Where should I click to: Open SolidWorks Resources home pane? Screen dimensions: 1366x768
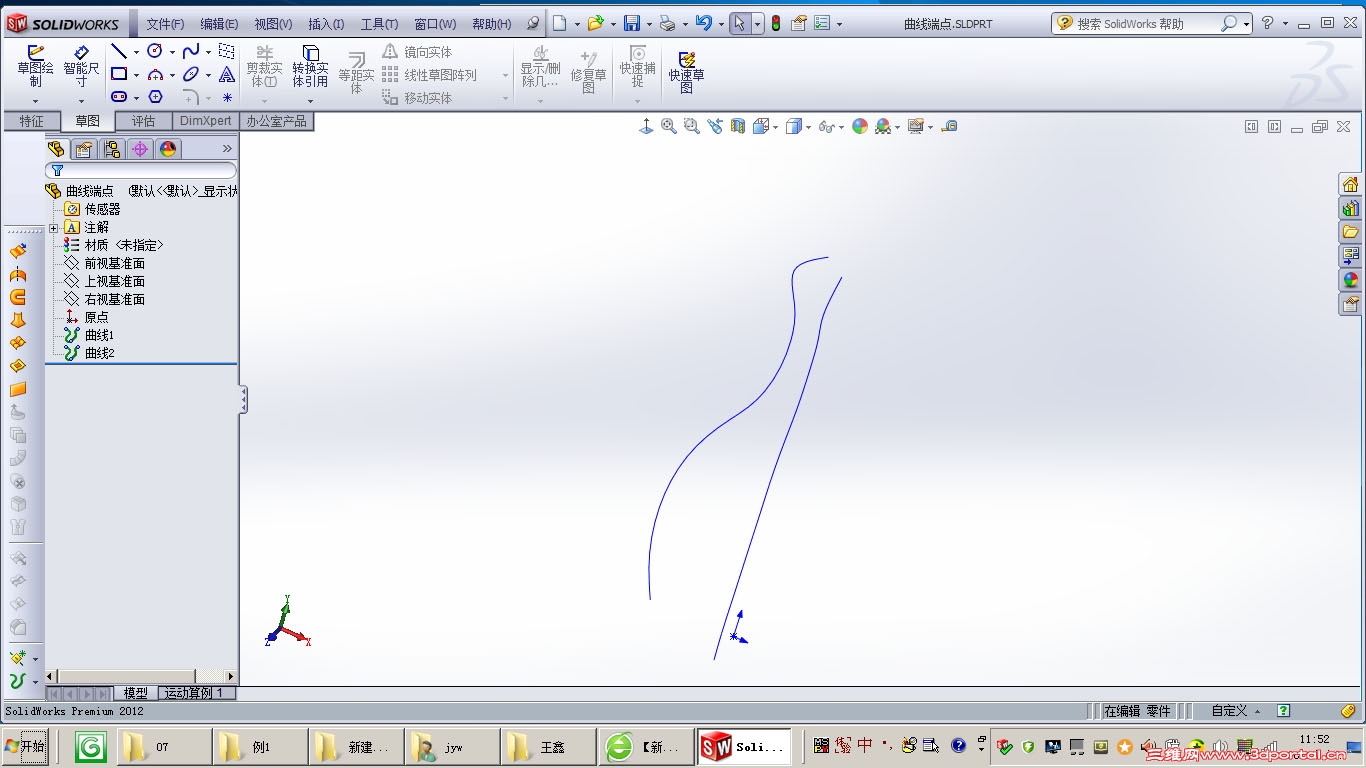click(1351, 184)
